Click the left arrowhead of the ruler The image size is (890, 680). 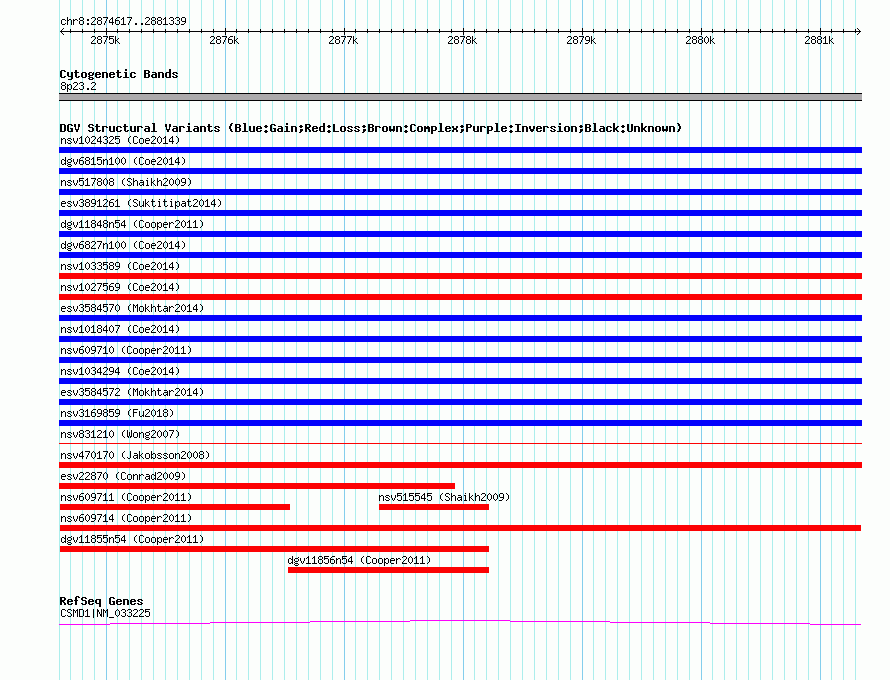[x=62, y=31]
